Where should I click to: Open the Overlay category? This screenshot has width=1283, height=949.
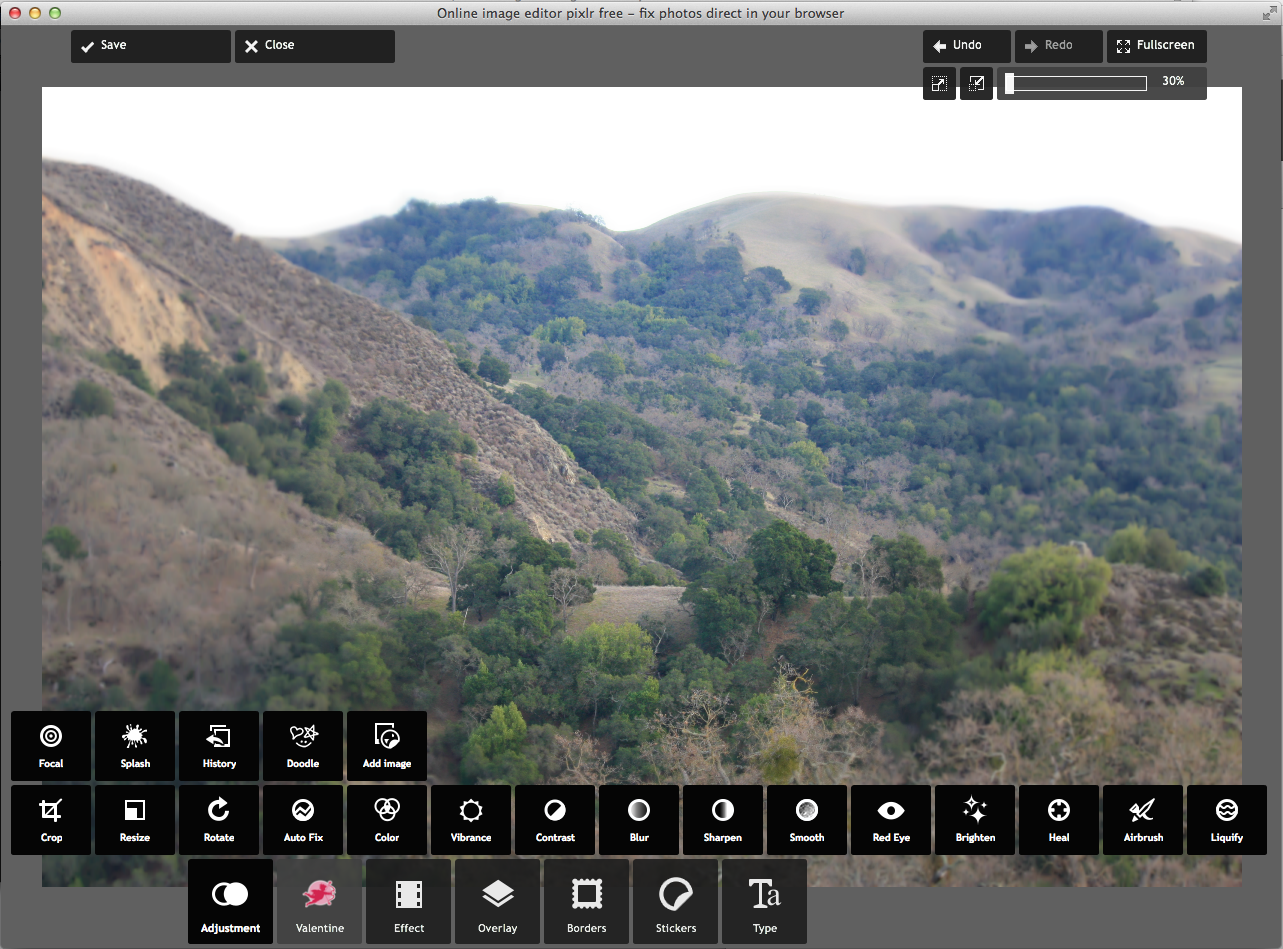click(x=498, y=902)
